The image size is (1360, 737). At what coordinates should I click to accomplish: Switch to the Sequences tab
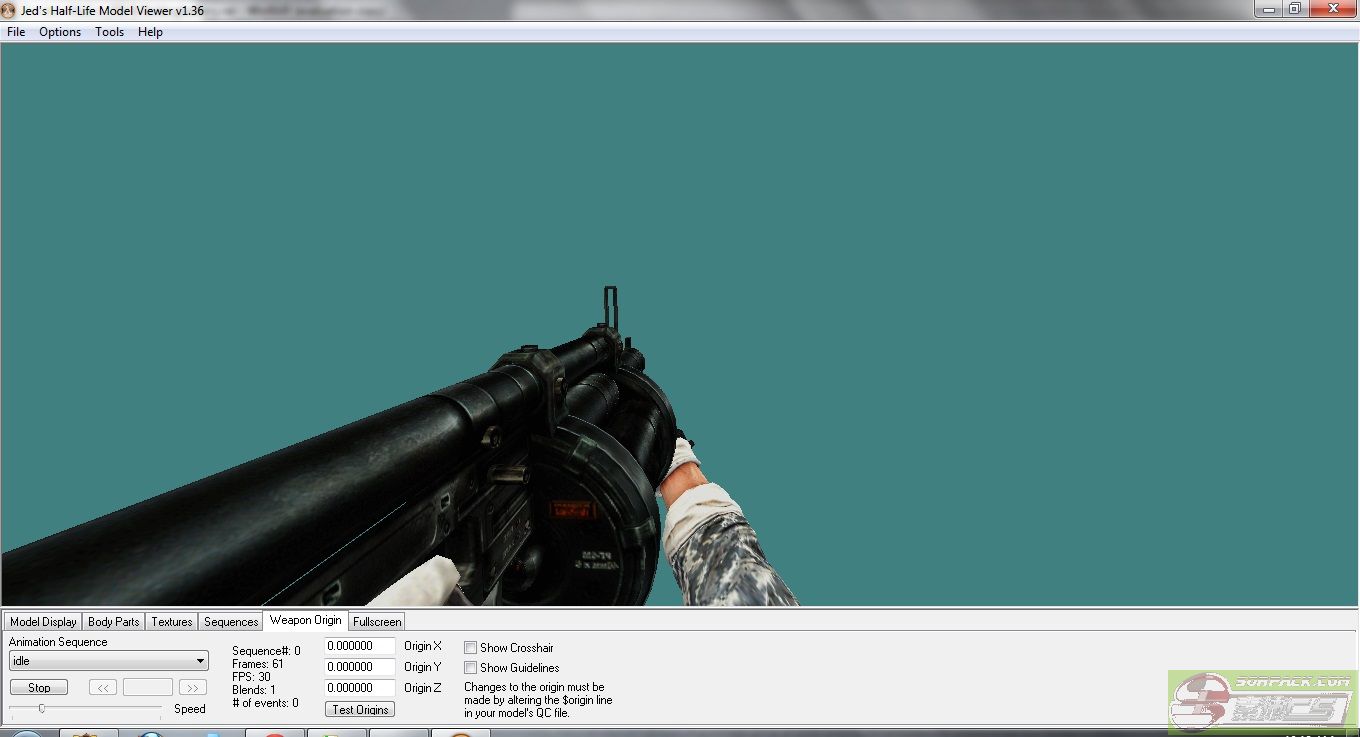[231, 622]
